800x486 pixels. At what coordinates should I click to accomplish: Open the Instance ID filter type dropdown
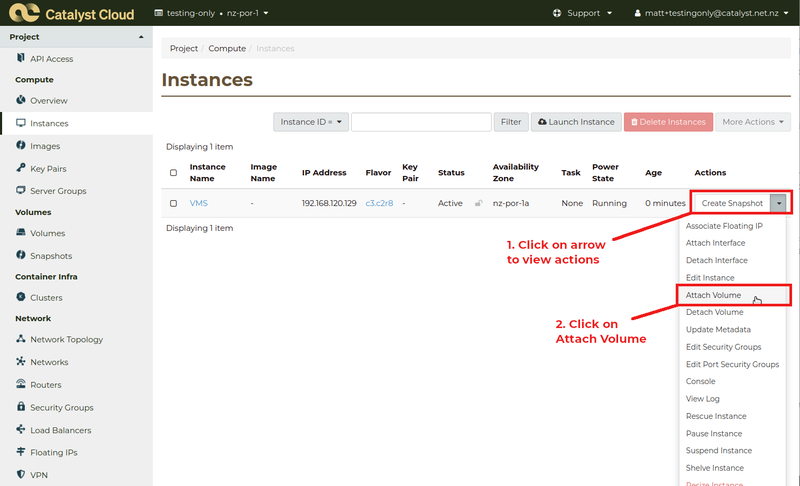[x=311, y=122]
